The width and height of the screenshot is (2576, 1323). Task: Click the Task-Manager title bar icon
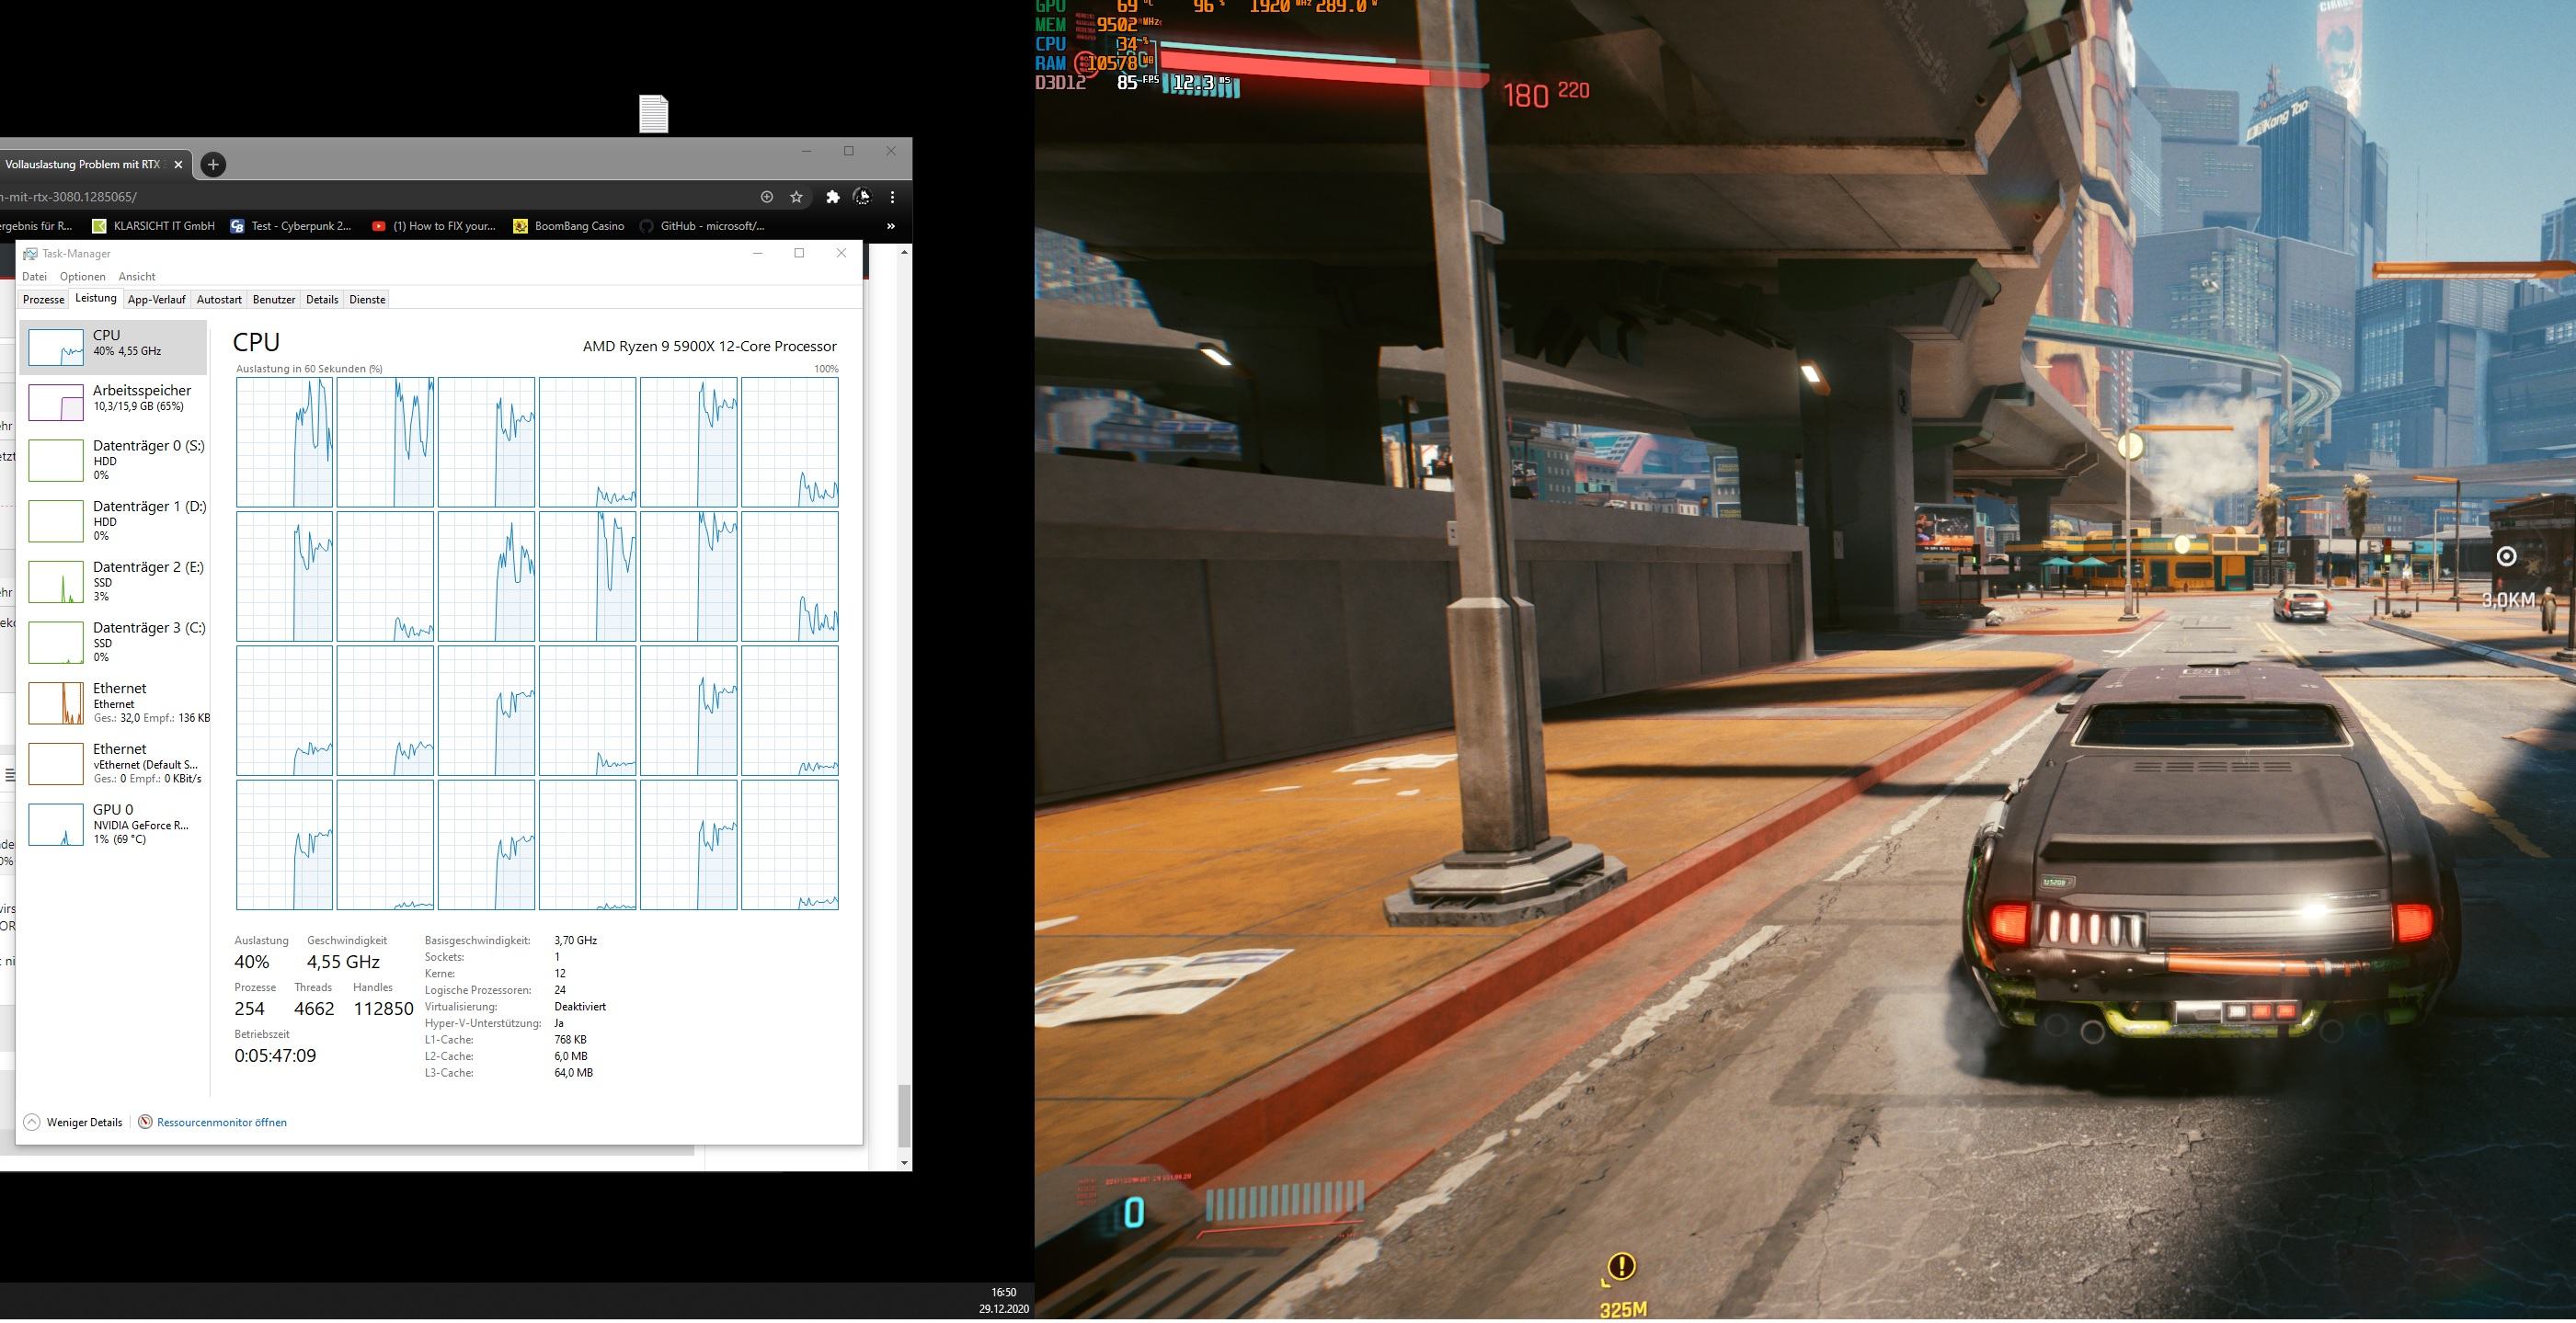[x=30, y=254]
